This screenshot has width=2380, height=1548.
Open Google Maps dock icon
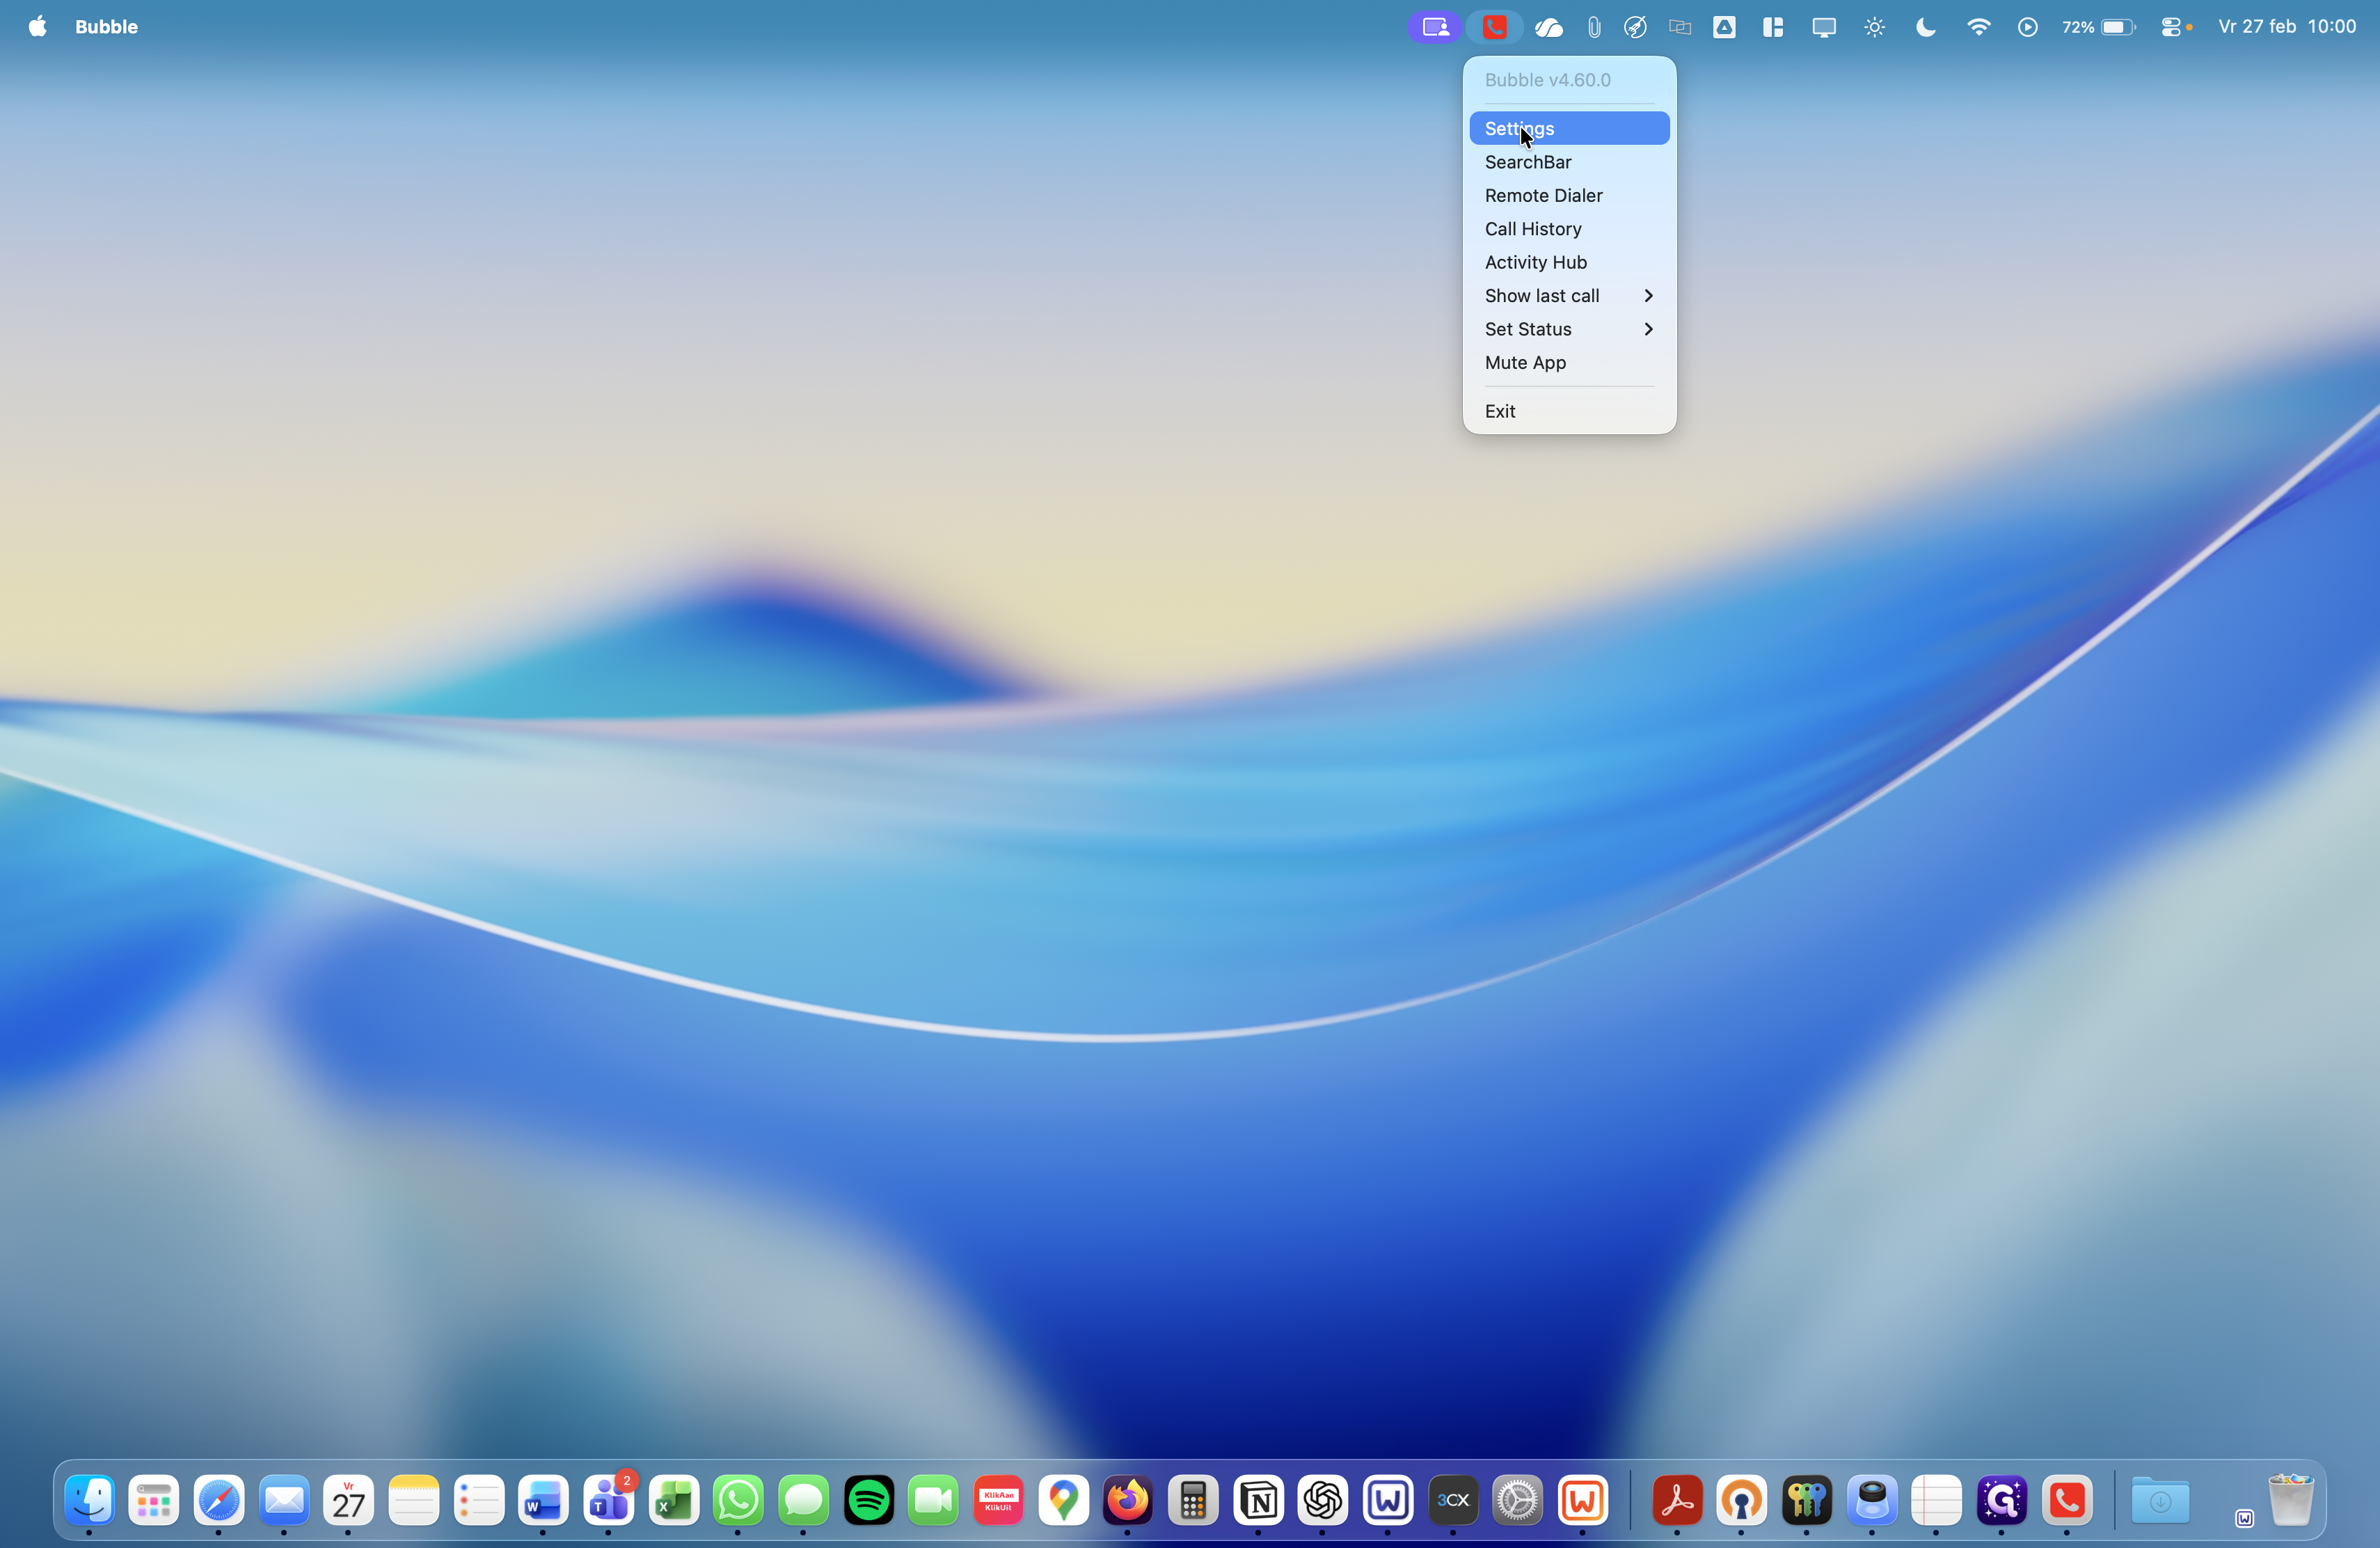point(1063,1499)
